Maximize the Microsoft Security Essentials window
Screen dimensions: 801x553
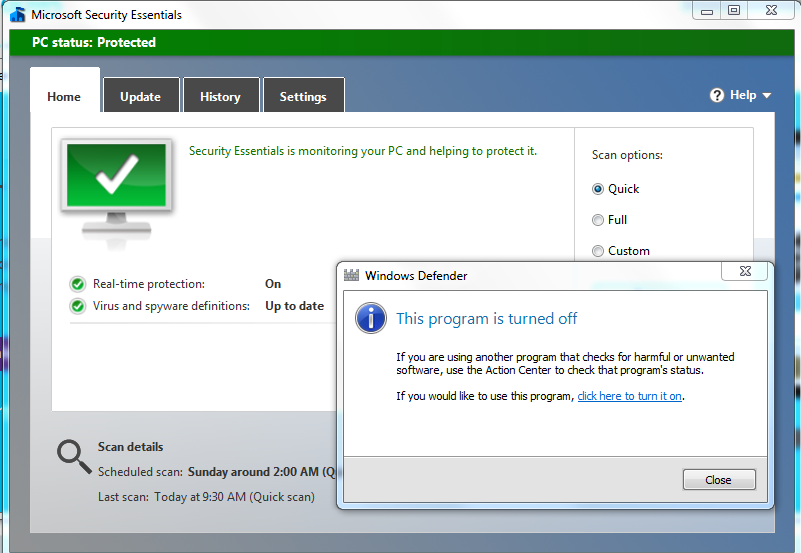click(733, 10)
